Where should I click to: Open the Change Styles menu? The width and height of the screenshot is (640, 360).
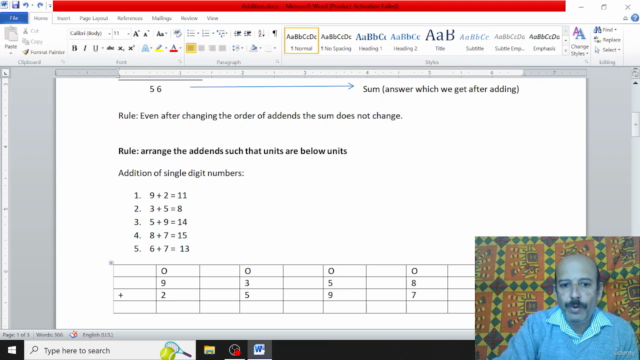pos(579,41)
